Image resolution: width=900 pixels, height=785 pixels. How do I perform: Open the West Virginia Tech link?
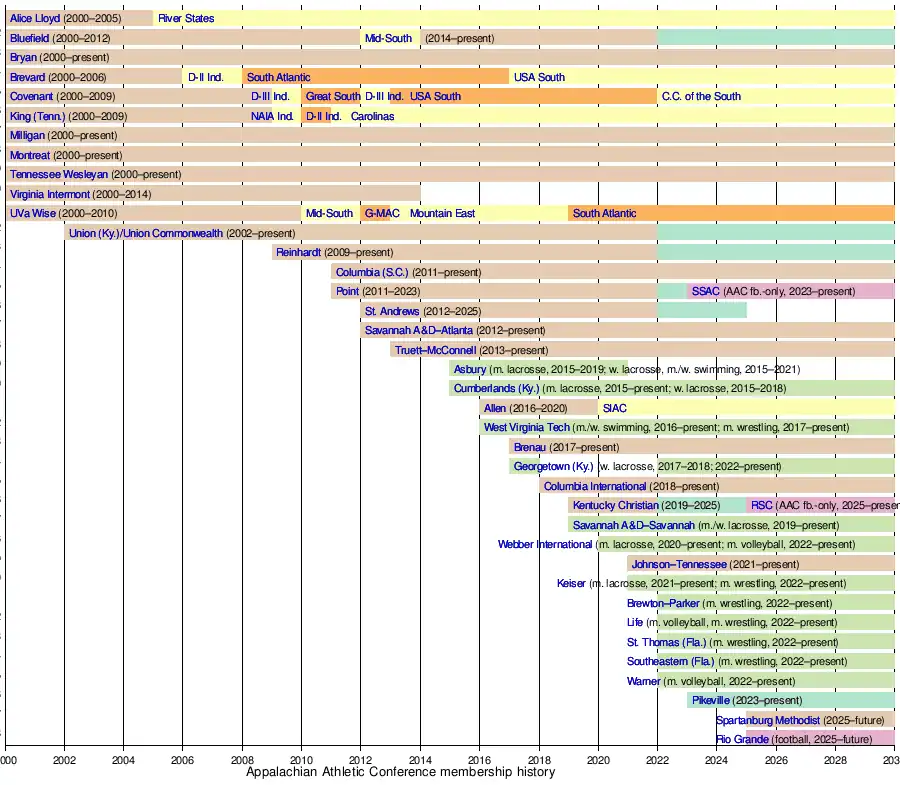coord(526,428)
